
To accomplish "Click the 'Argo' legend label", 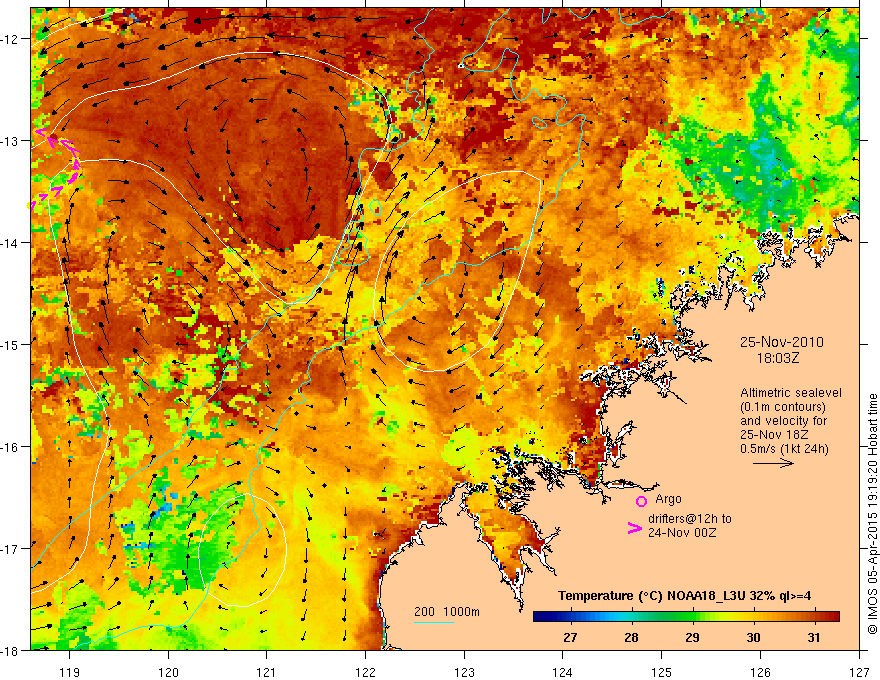I will click(x=668, y=499).
